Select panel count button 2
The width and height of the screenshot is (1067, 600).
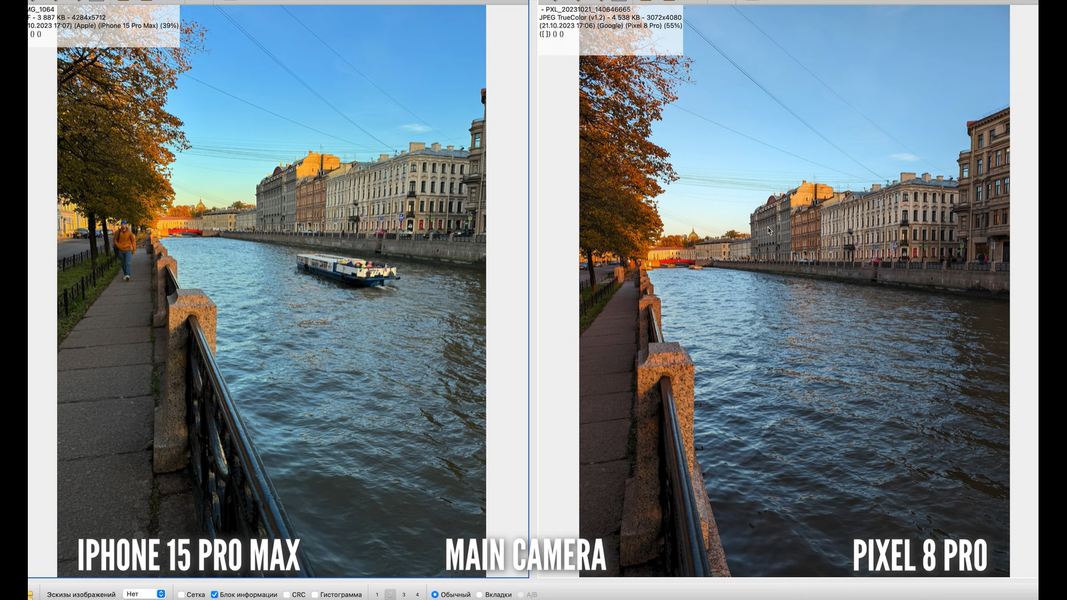[x=390, y=594]
